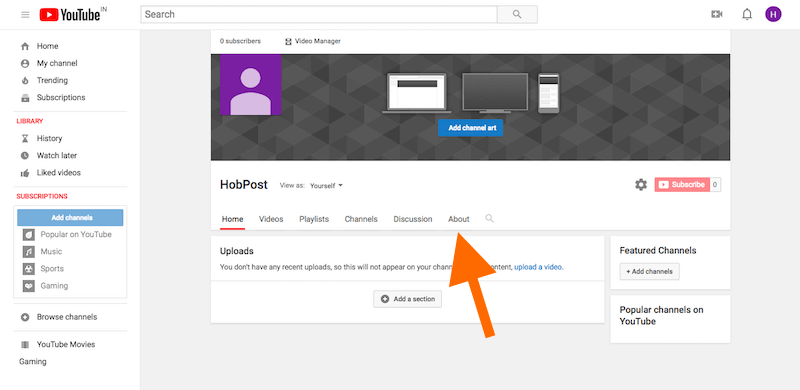
Task: Click the Watch later clock icon
Action: pyautogui.click(x=24, y=155)
